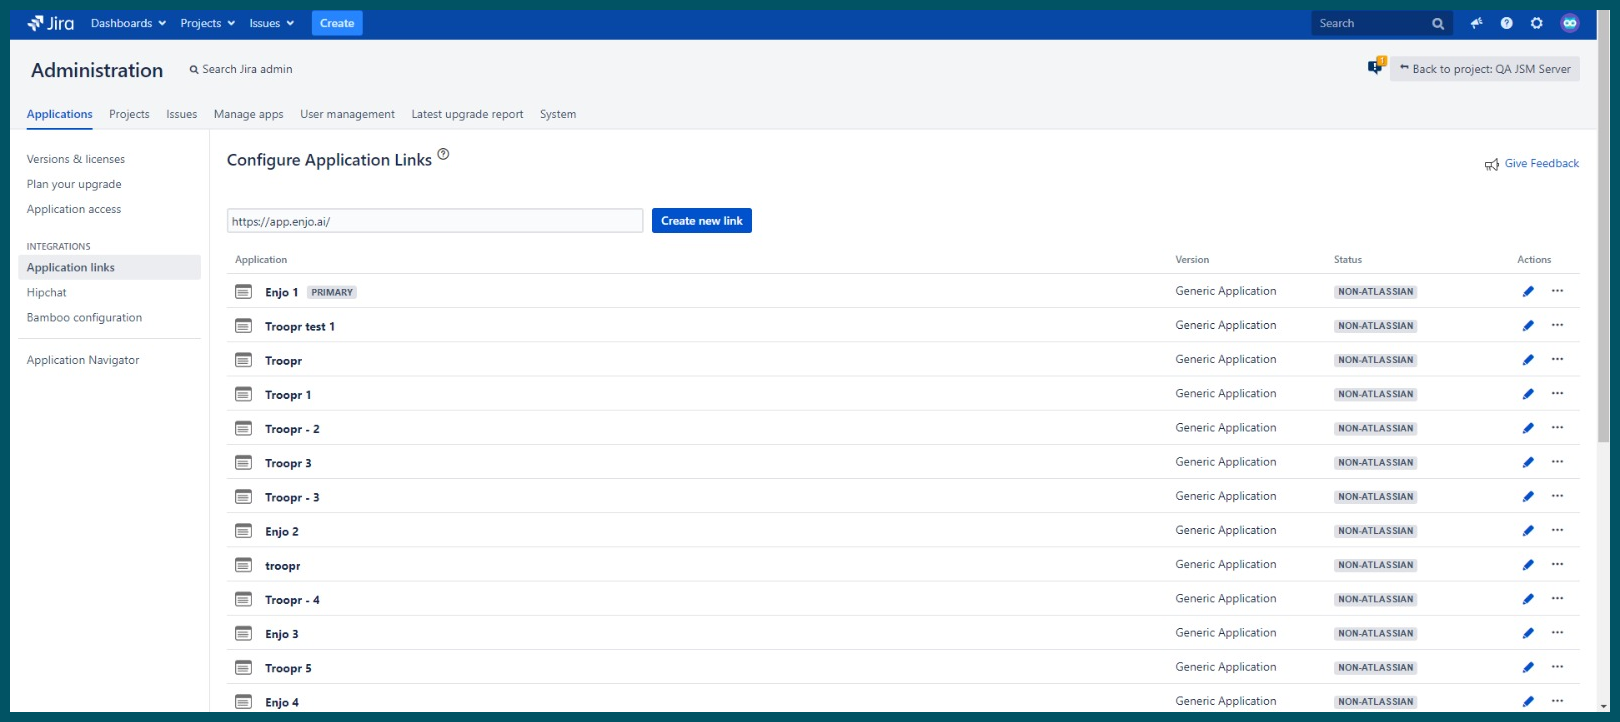Click the application icon for Troopr - 4
Viewport: 1620px width, 722px height.
[x=243, y=599]
